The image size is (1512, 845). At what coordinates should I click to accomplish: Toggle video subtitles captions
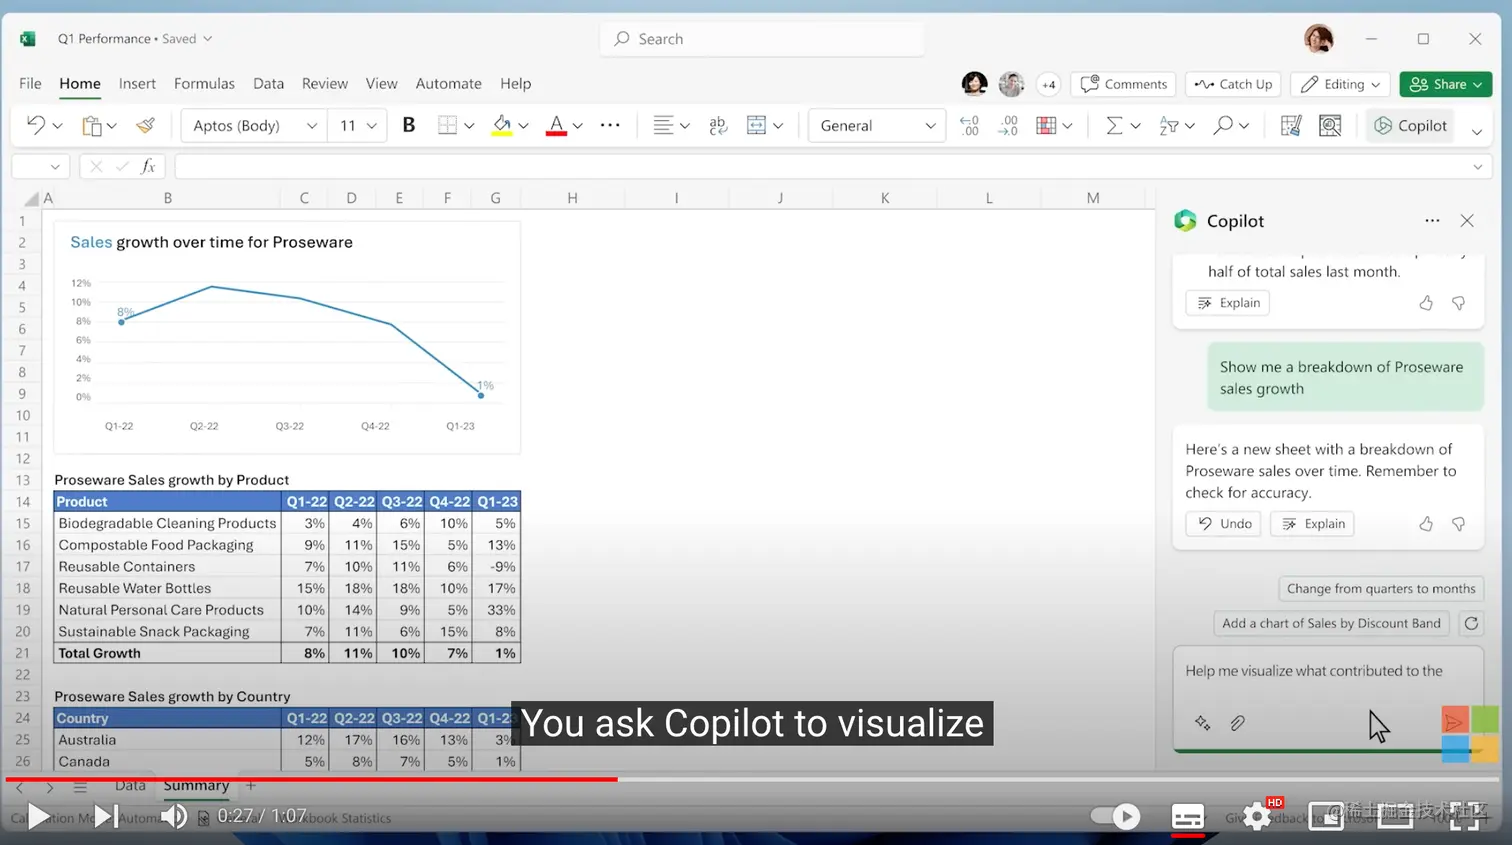point(1187,817)
